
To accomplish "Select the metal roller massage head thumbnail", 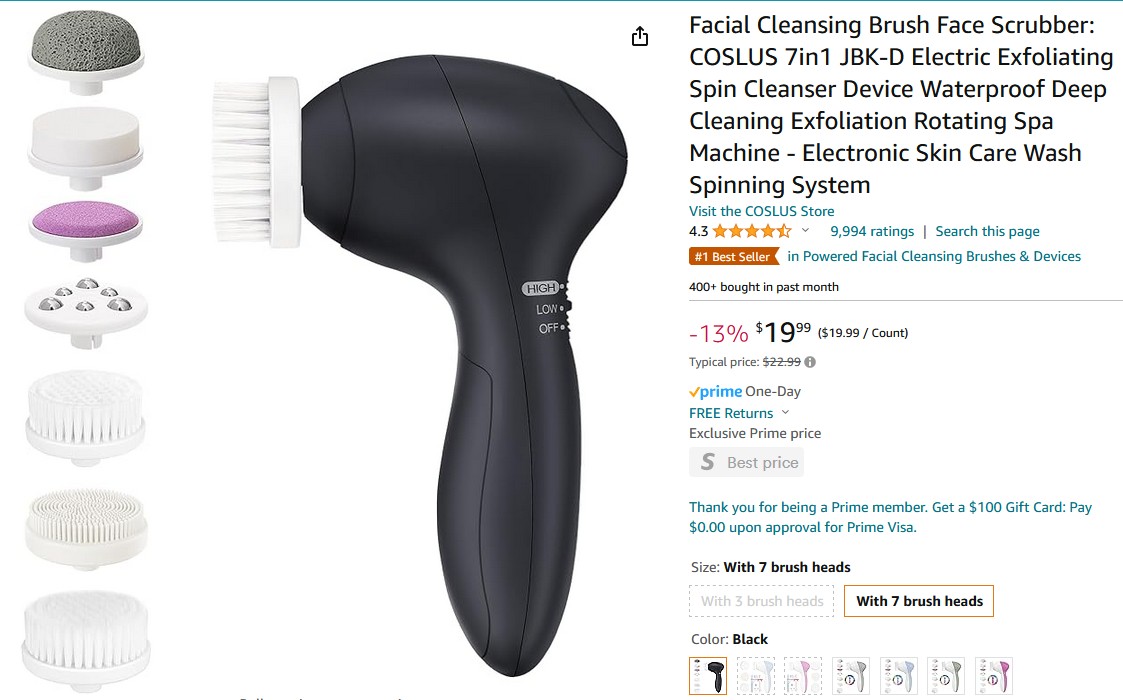I will 86,312.
